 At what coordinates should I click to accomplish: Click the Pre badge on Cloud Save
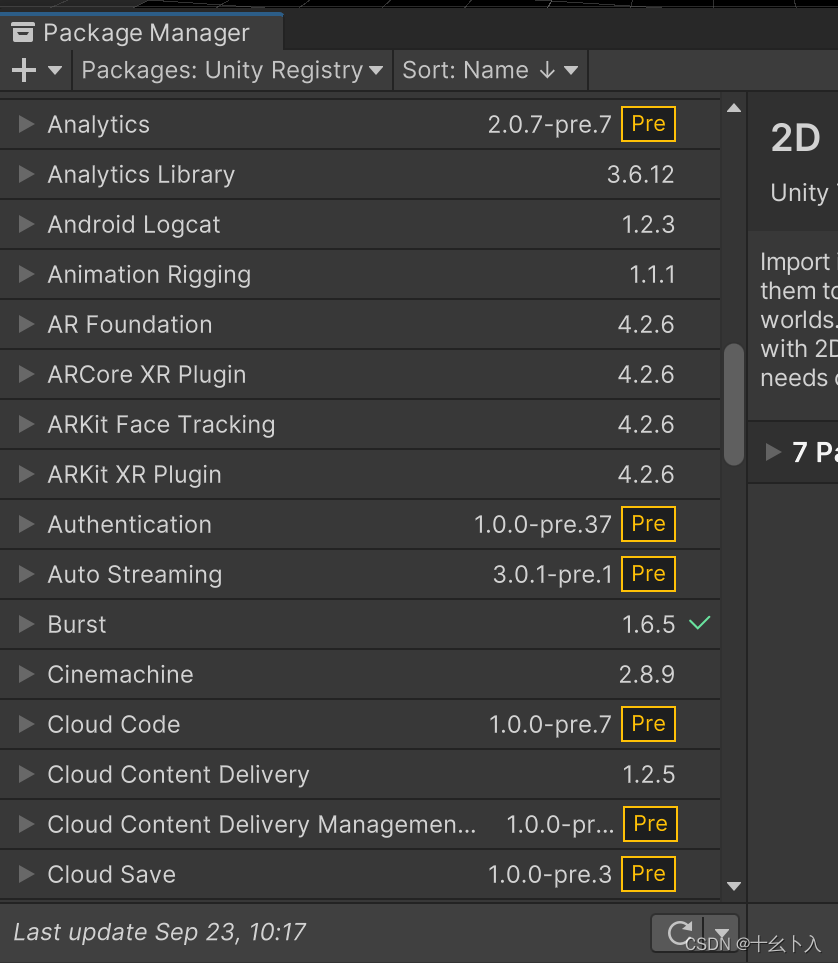click(x=648, y=874)
